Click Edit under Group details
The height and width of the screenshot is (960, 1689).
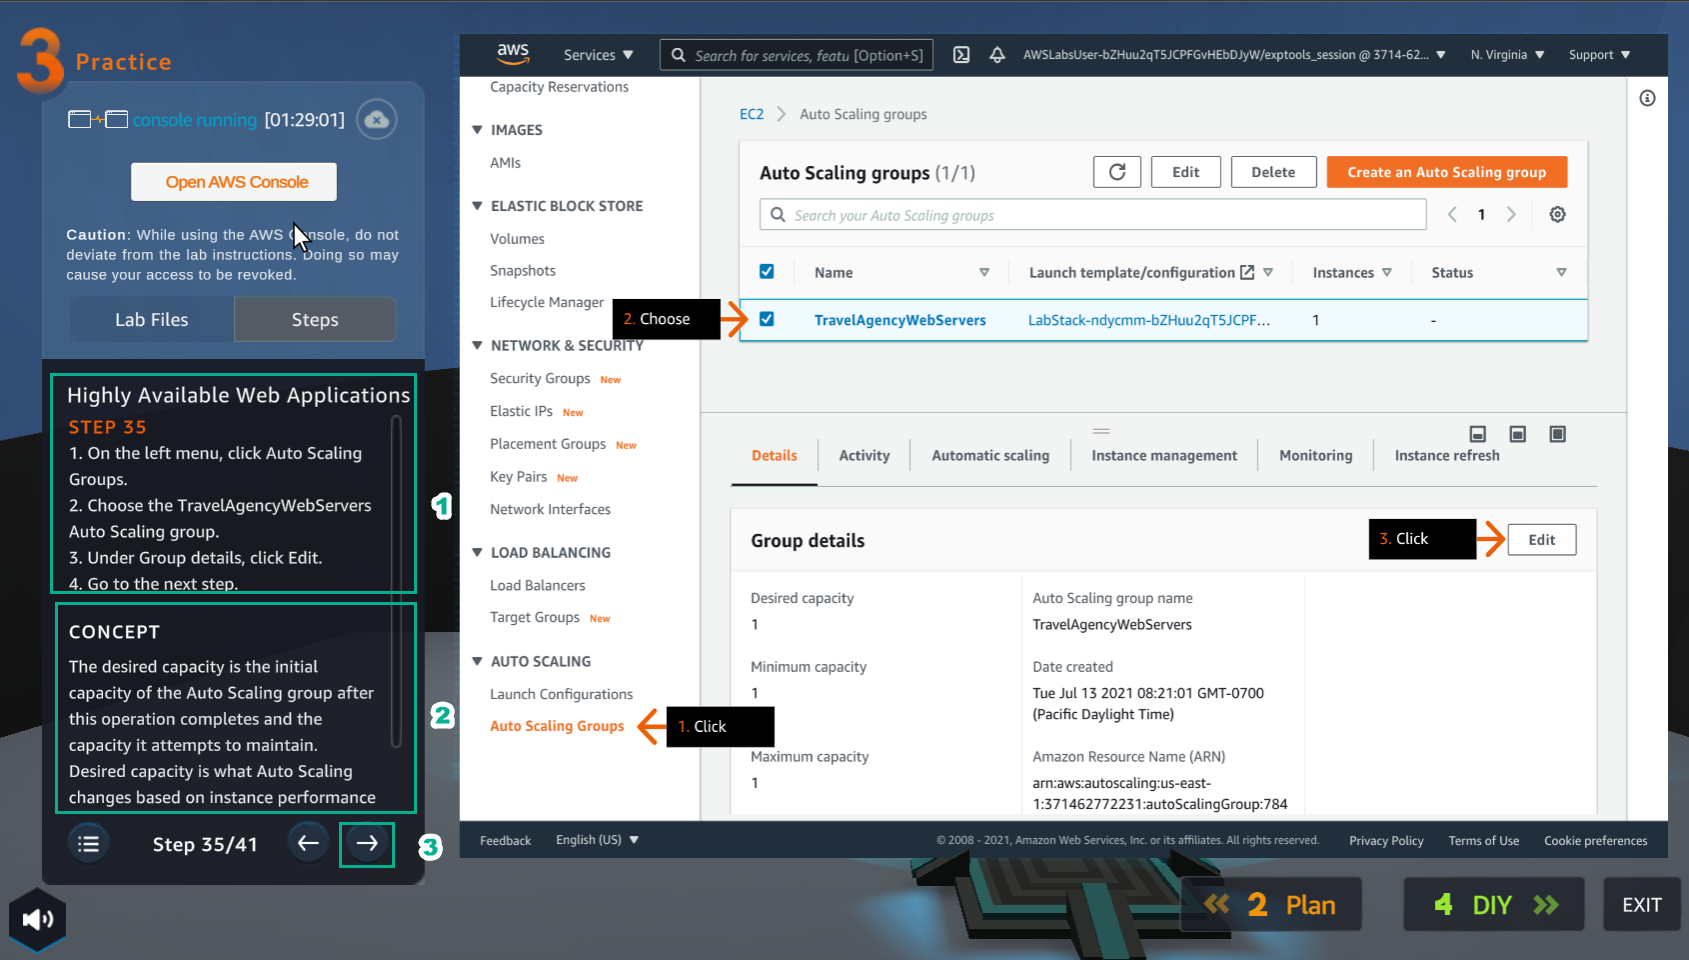pos(1541,540)
